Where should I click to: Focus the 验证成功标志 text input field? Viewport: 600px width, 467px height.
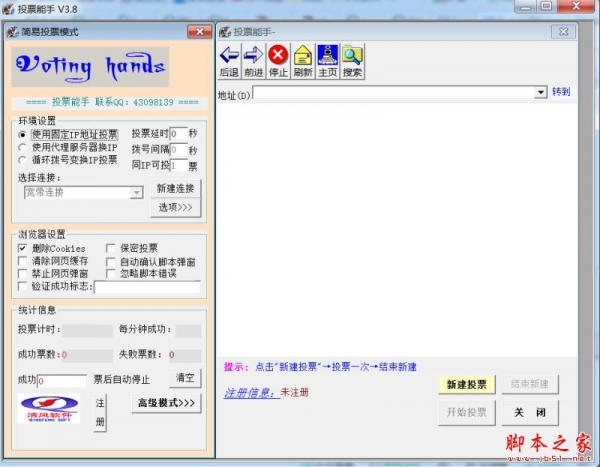point(147,287)
